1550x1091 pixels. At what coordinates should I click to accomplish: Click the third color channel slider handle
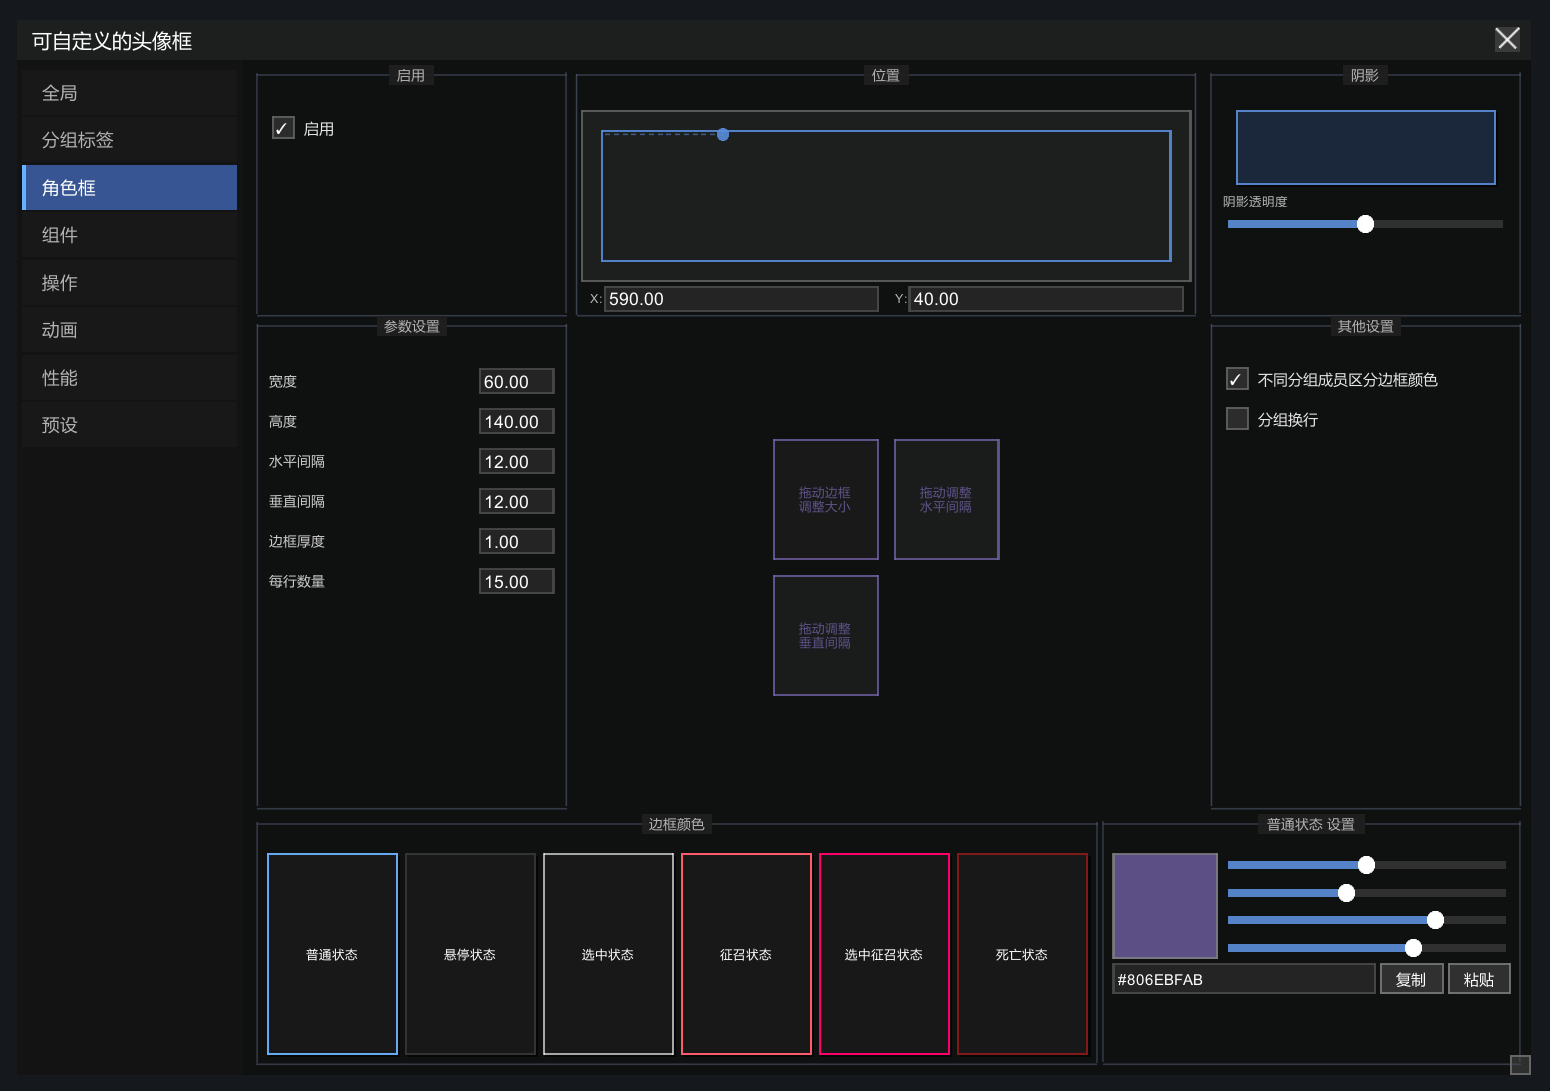(1435, 920)
